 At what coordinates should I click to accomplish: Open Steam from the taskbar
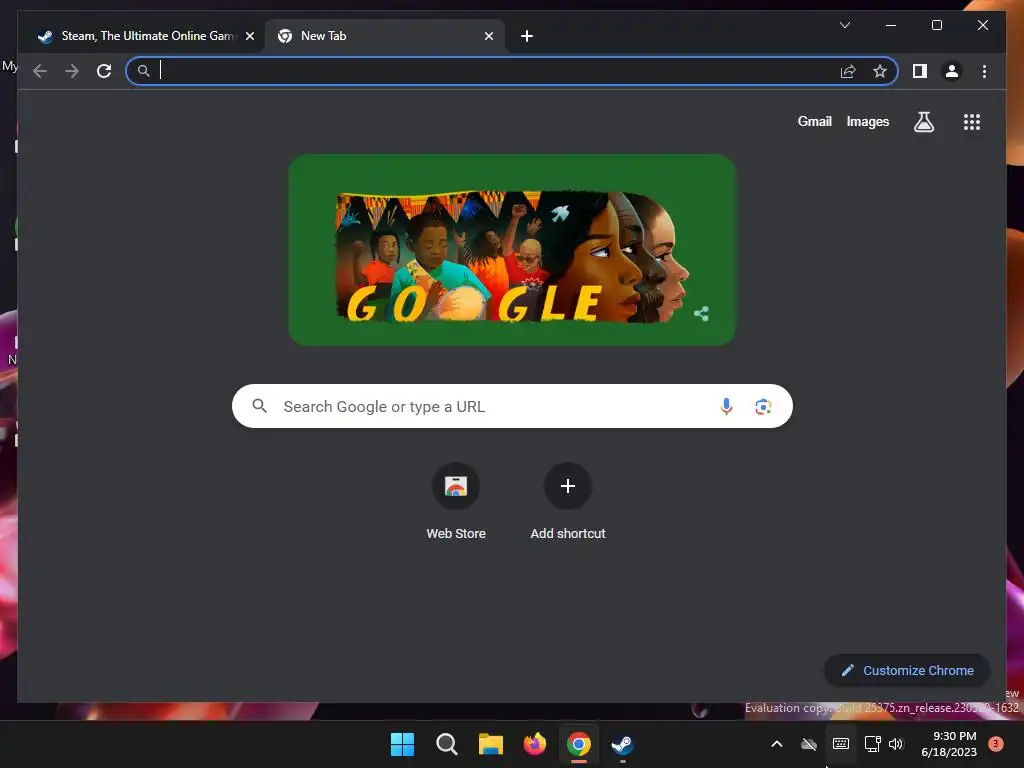click(622, 744)
